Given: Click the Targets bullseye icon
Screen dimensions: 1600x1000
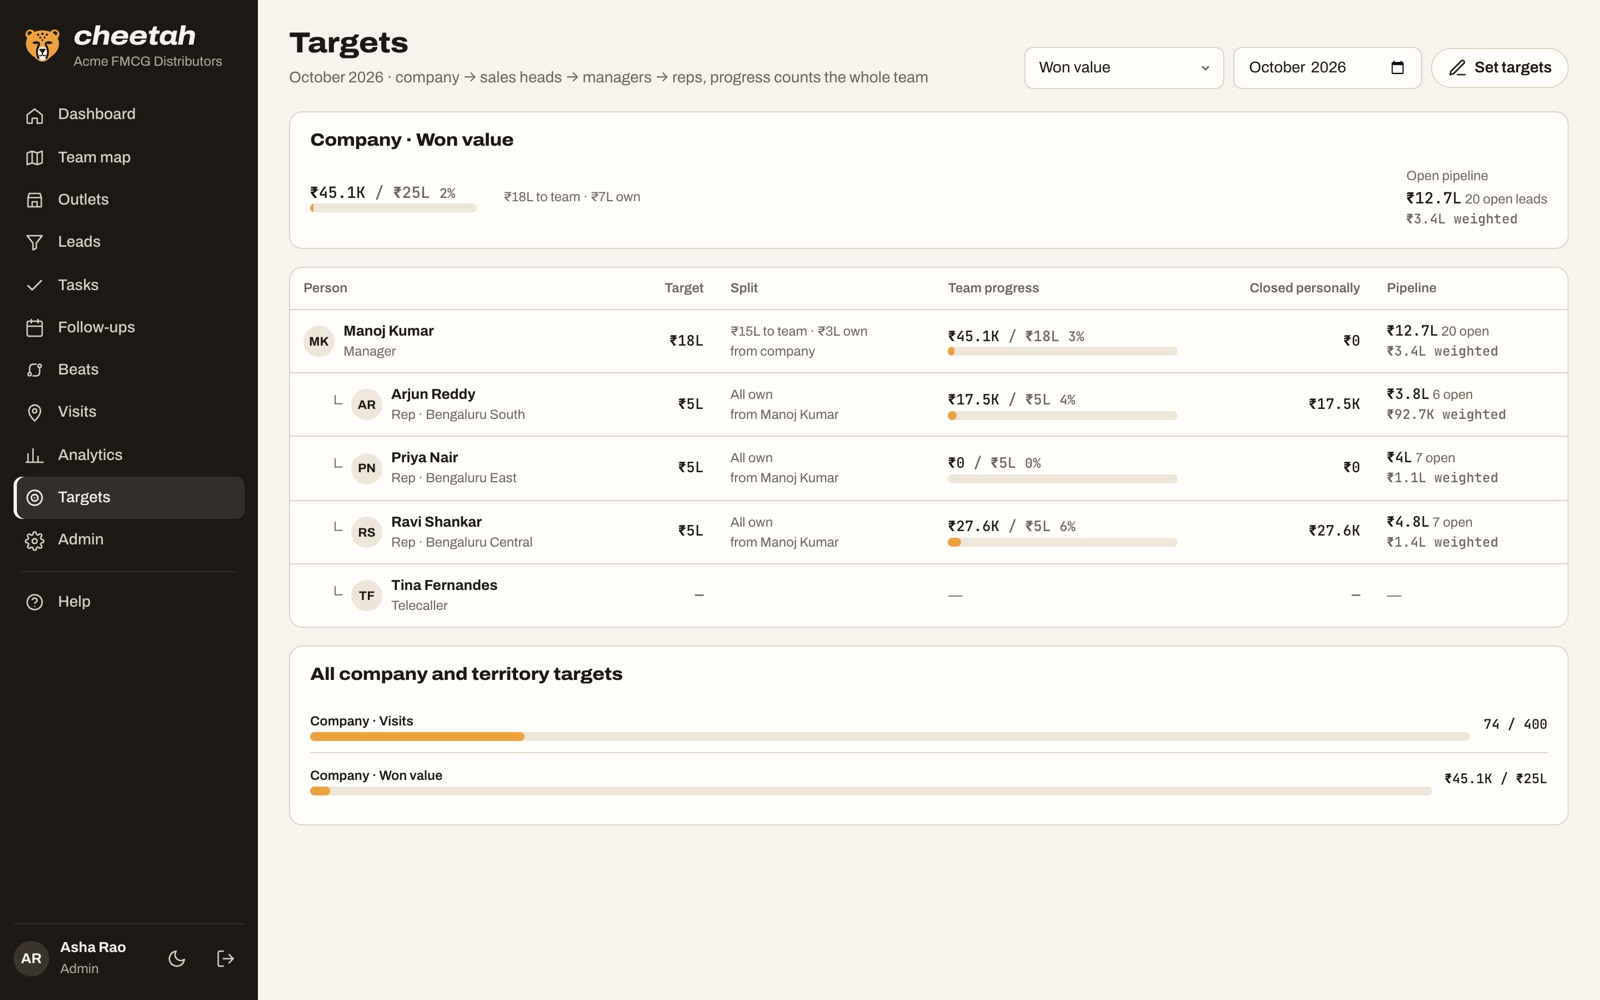Looking at the screenshot, I should click(x=35, y=497).
